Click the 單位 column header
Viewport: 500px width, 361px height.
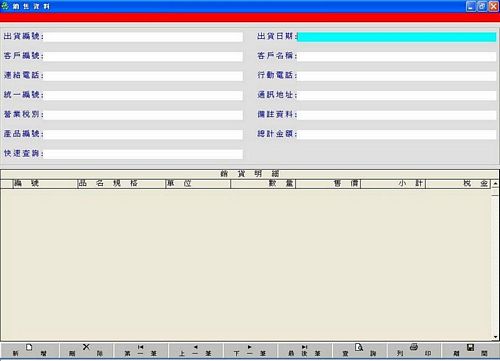click(198, 183)
